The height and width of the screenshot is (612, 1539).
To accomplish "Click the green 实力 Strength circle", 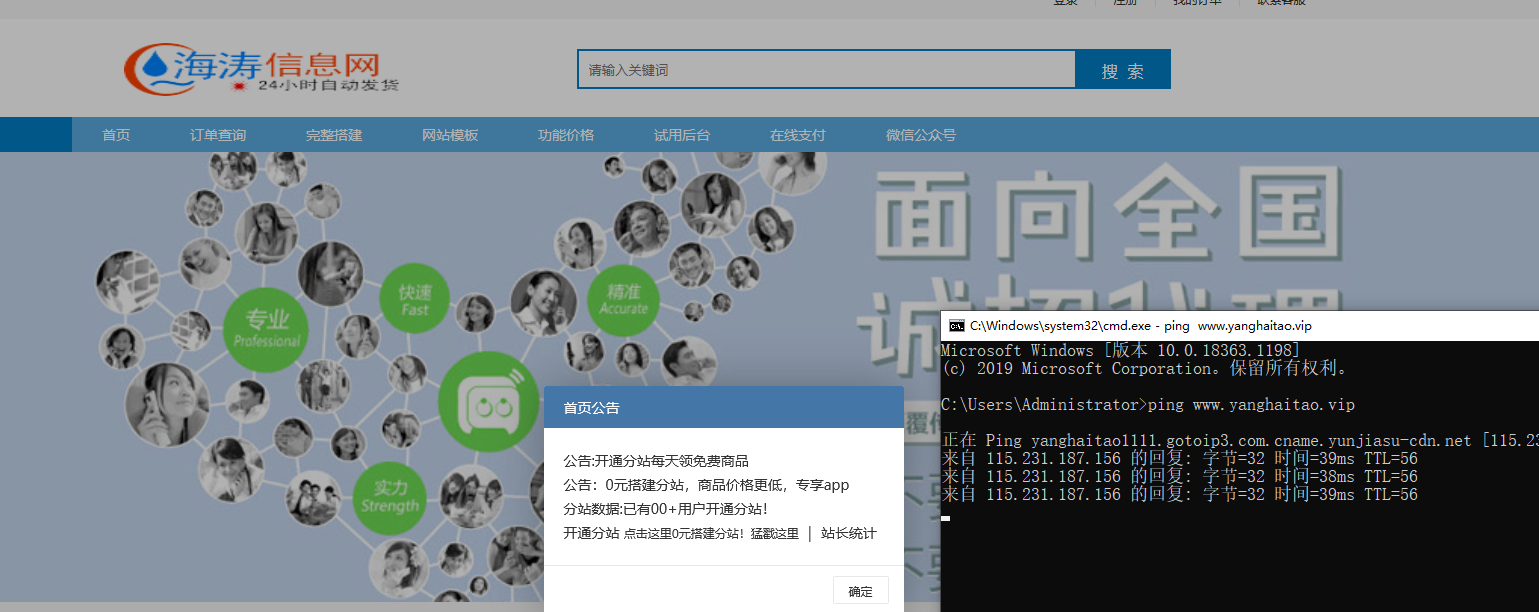I will (x=390, y=495).
